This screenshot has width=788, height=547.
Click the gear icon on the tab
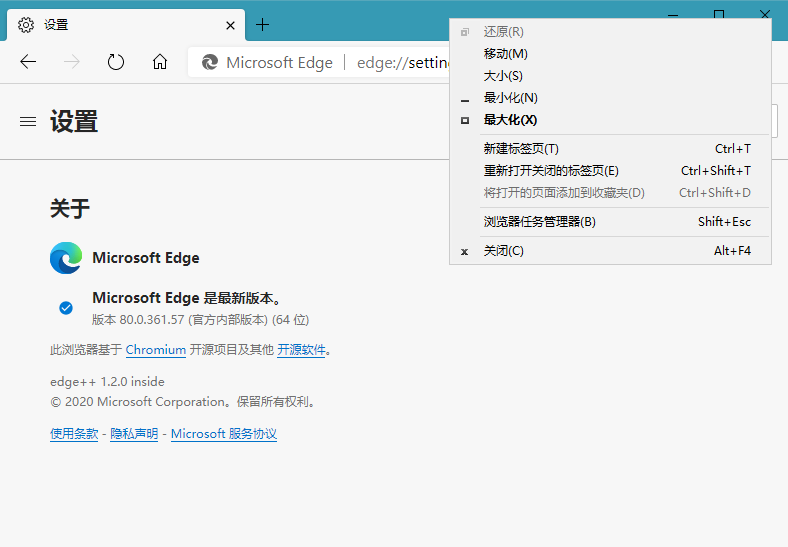[x=26, y=25]
